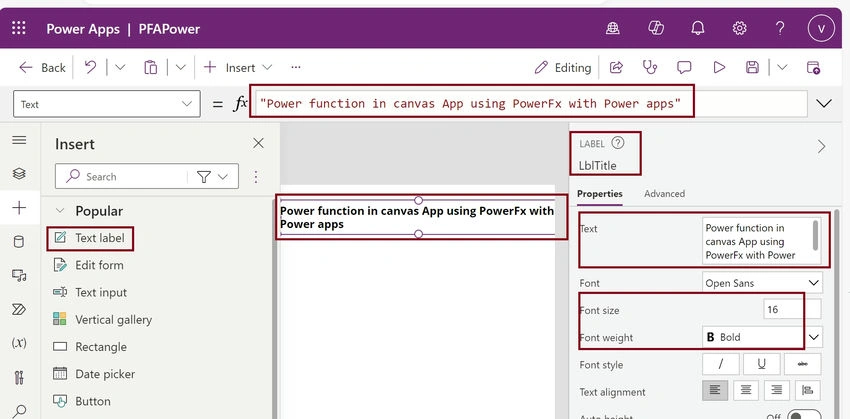Click the Font size field 16
850x419 pixels.
(792, 310)
